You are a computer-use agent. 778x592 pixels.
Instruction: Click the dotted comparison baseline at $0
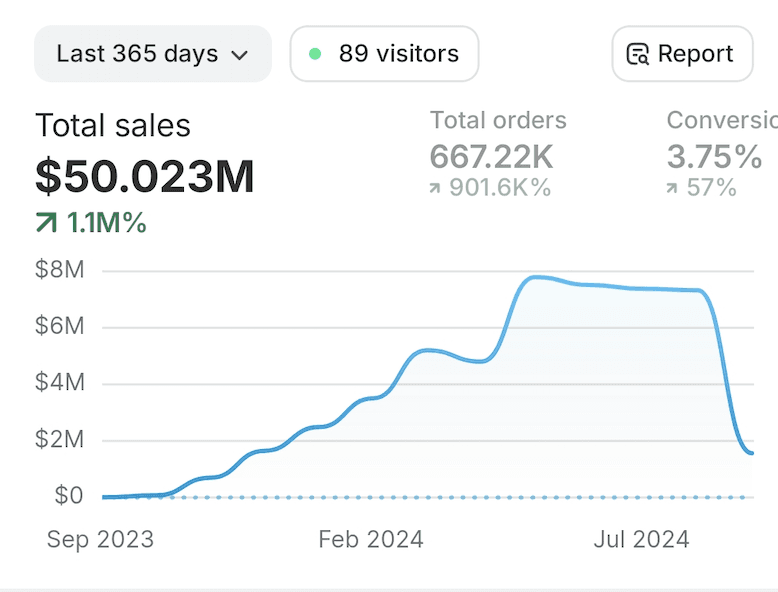(428, 497)
